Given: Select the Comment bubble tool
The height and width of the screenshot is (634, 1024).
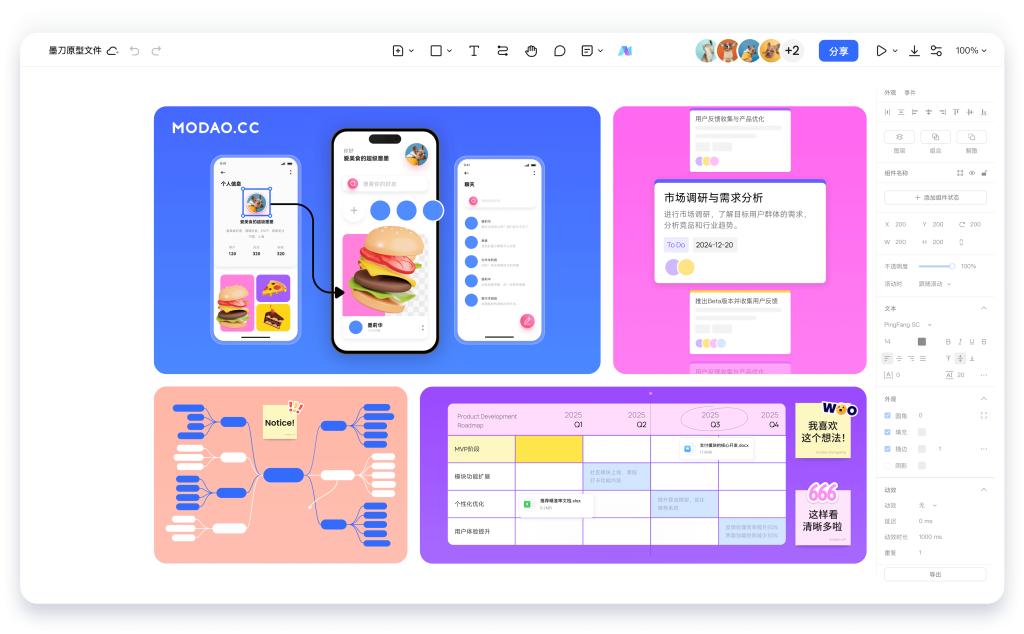Looking at the screenshot, I should pyautogui.click(x=560, y=51).
